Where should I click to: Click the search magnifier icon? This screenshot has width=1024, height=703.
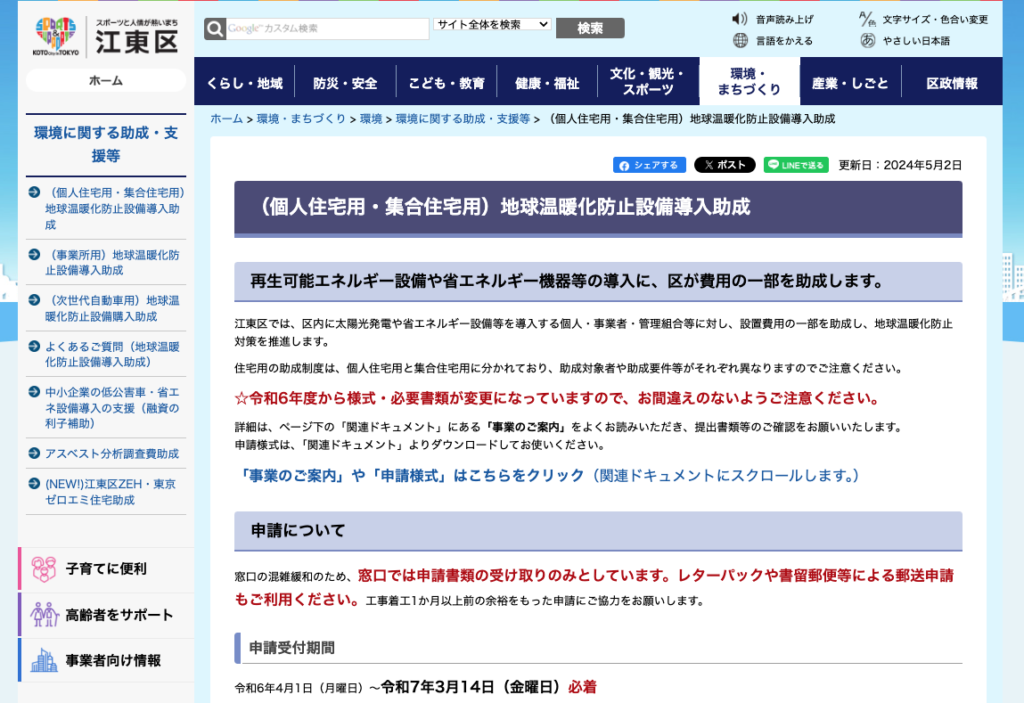click(x=215, y=29)
